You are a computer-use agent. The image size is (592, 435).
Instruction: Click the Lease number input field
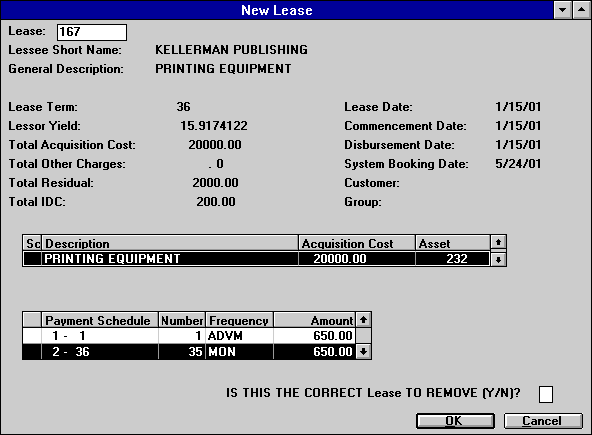click(x=92, y=32)
